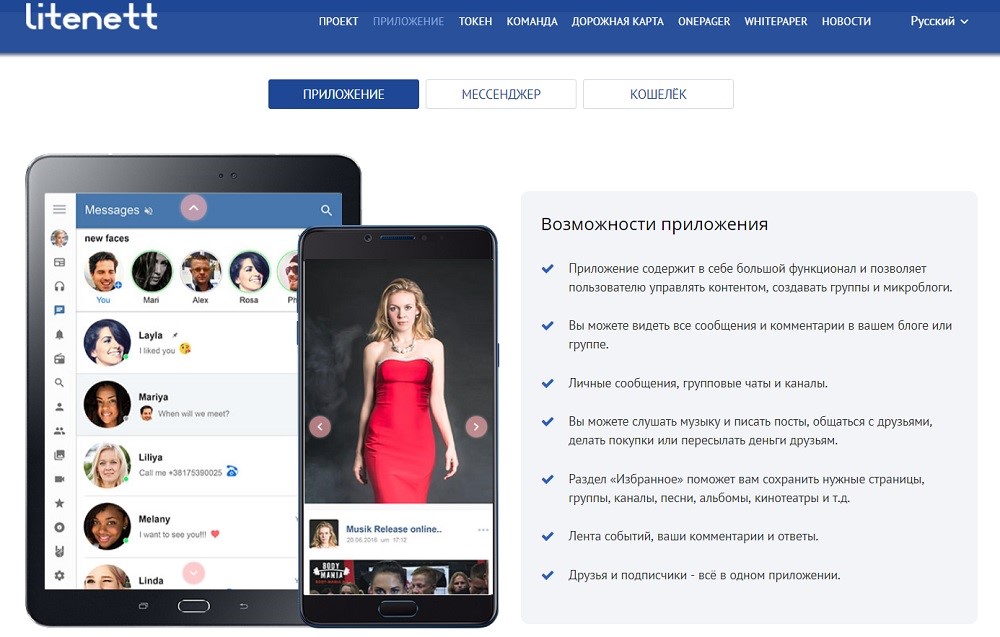Click the star favorites icon in sidebar

tap(59, 503)
